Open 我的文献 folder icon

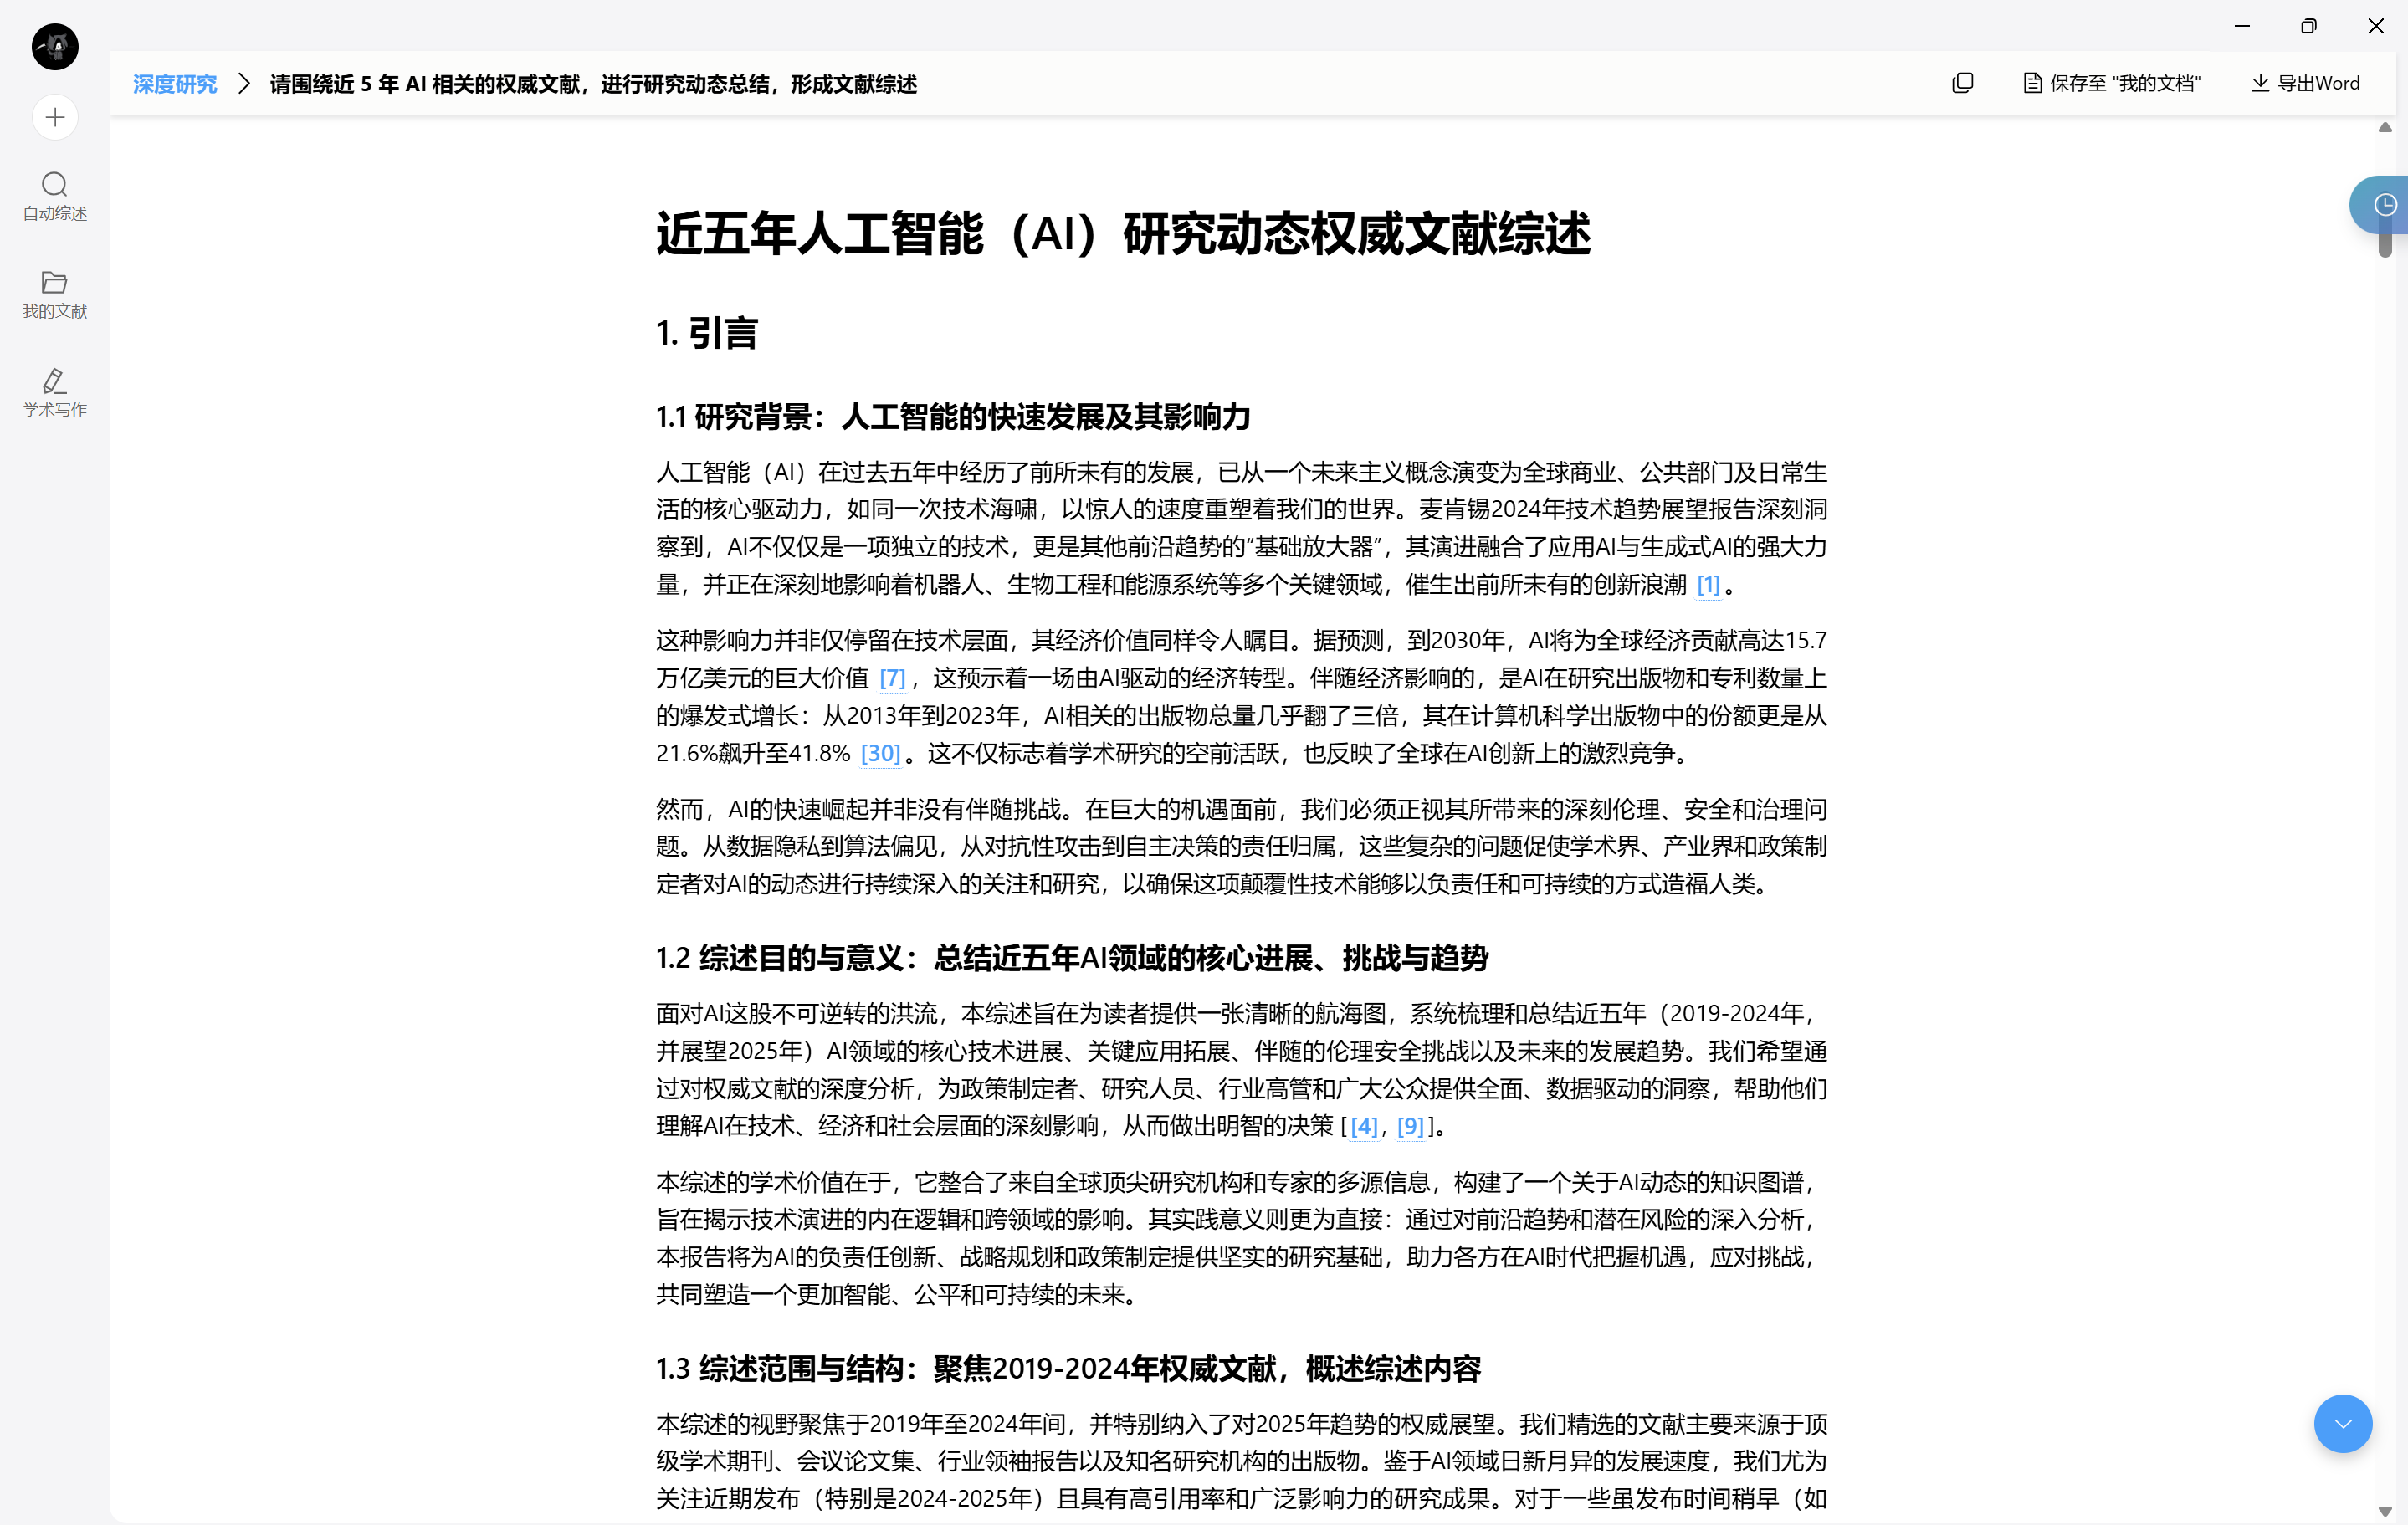55,283
